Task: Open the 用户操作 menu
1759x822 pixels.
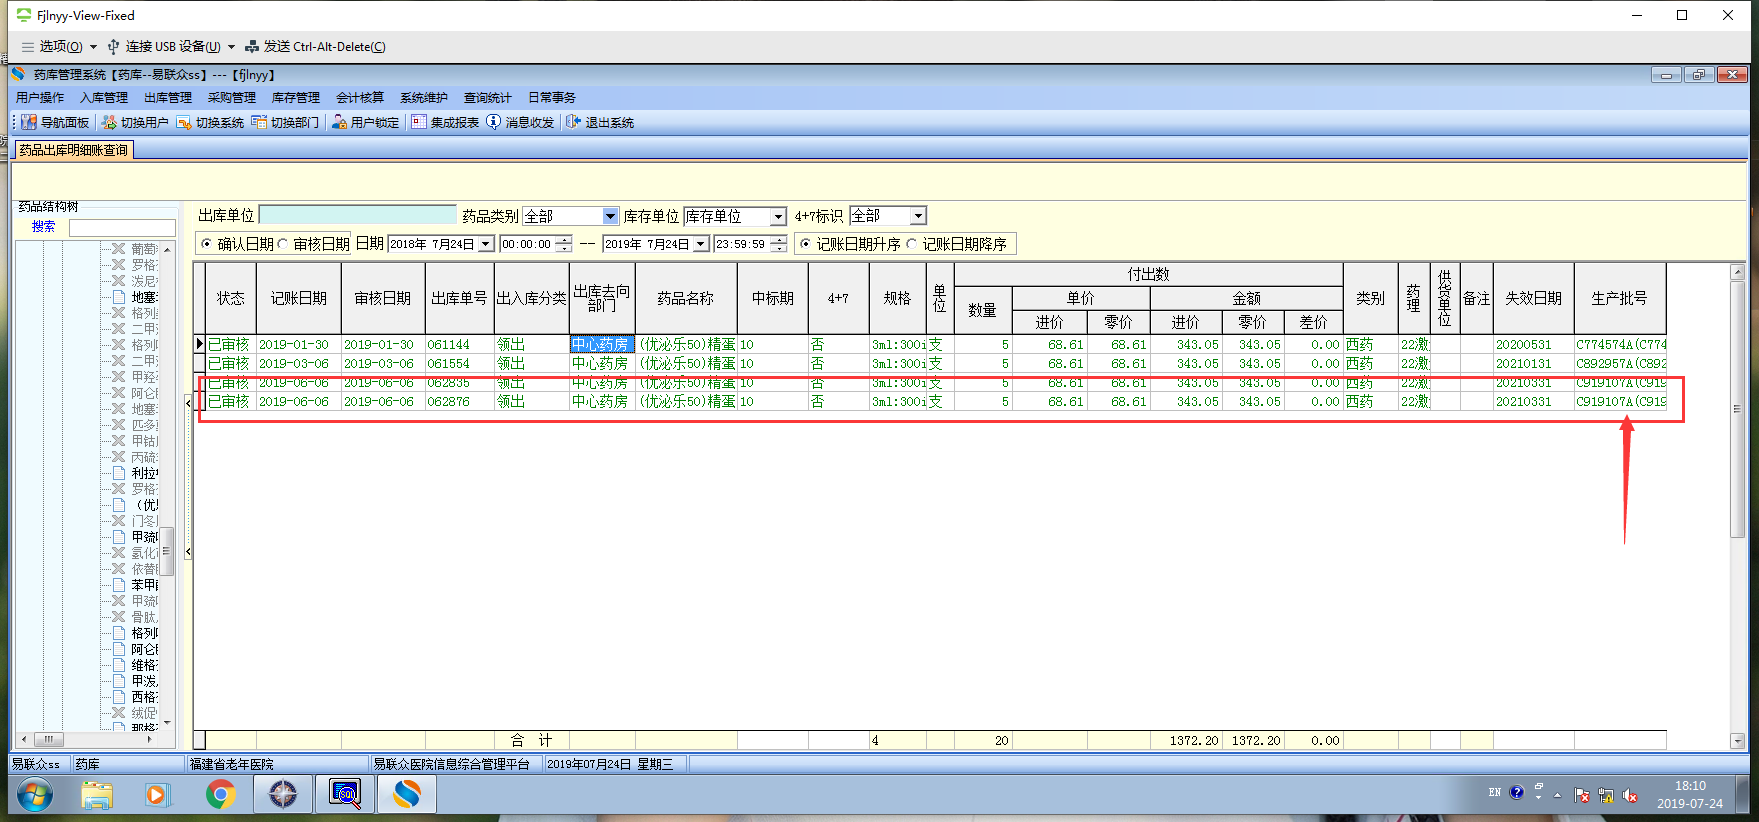Action: [40, 98]
